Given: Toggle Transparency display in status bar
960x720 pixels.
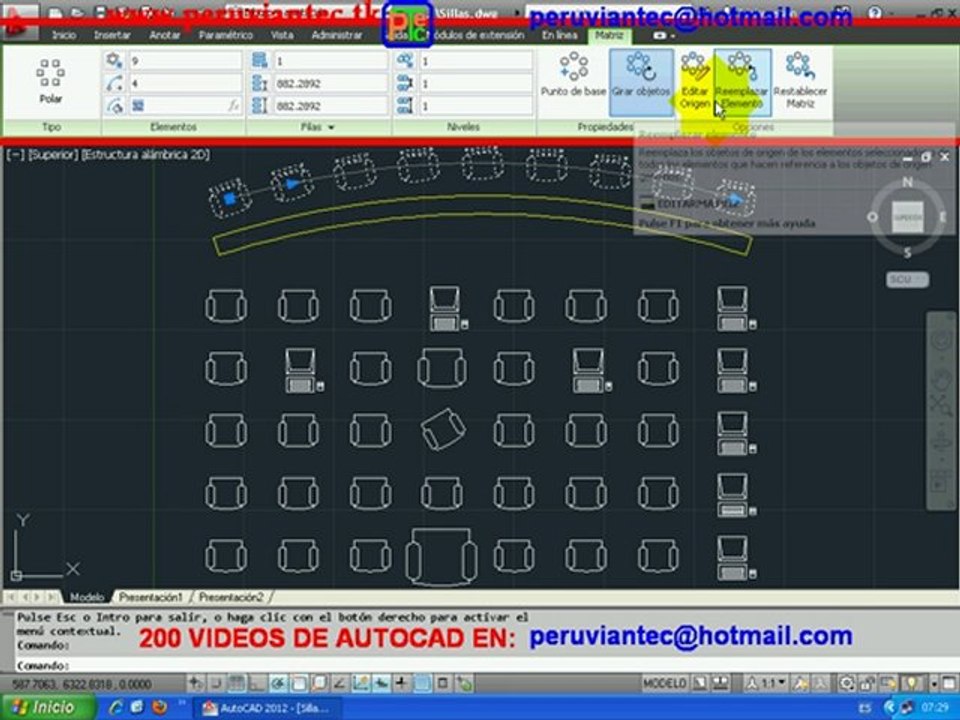Looking at the screenshot, I should coord(422,683).
